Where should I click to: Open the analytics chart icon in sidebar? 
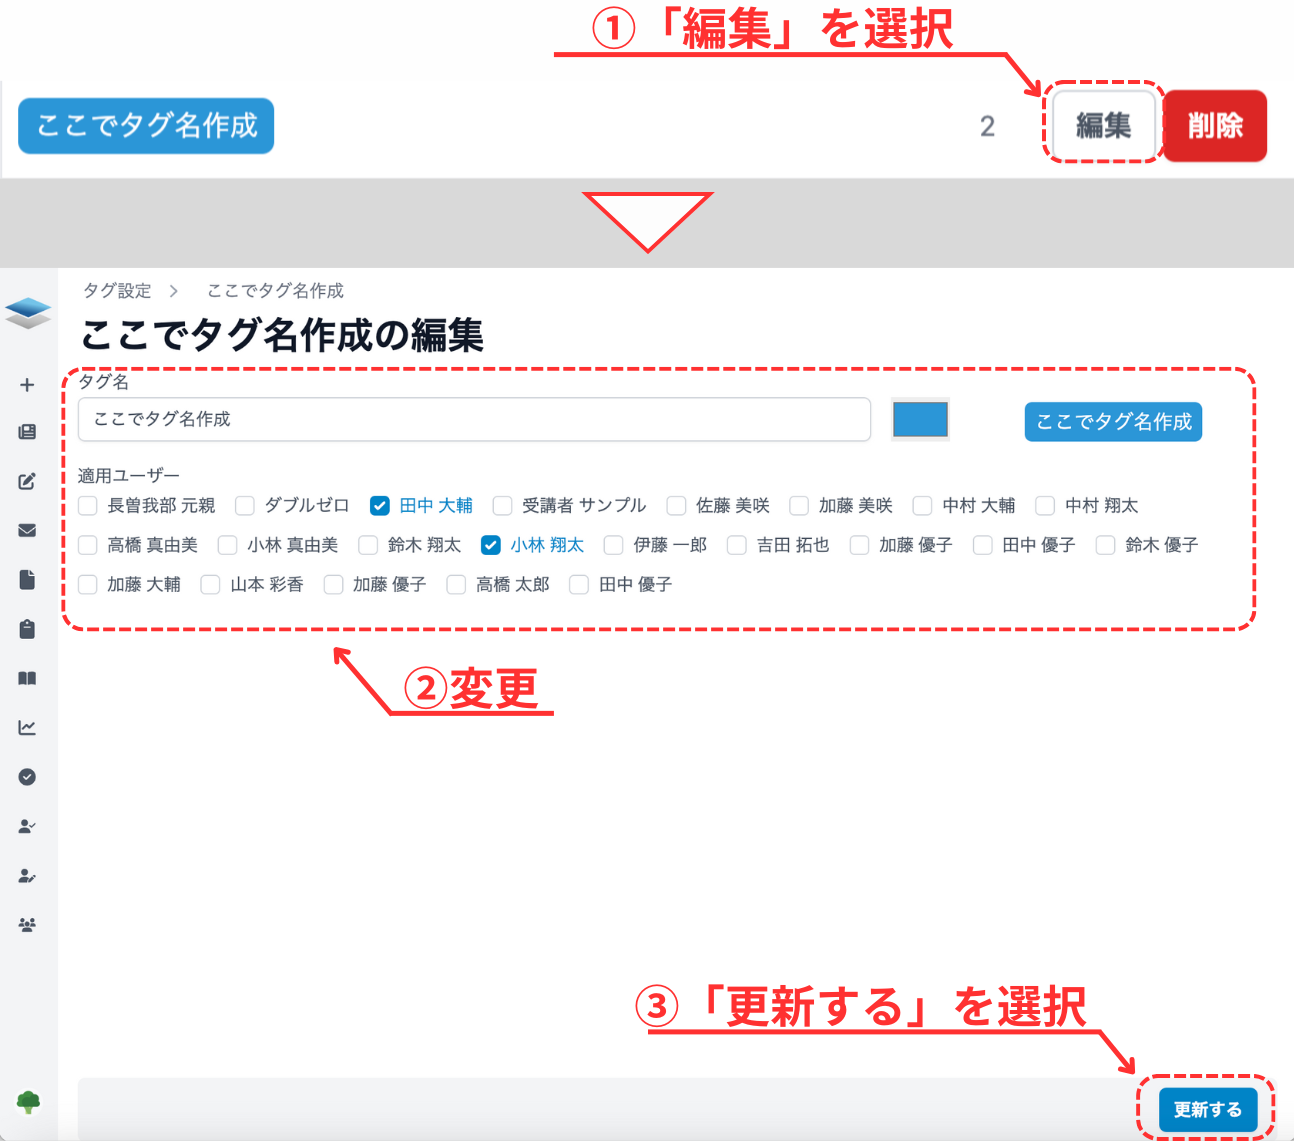pos(27,727)
